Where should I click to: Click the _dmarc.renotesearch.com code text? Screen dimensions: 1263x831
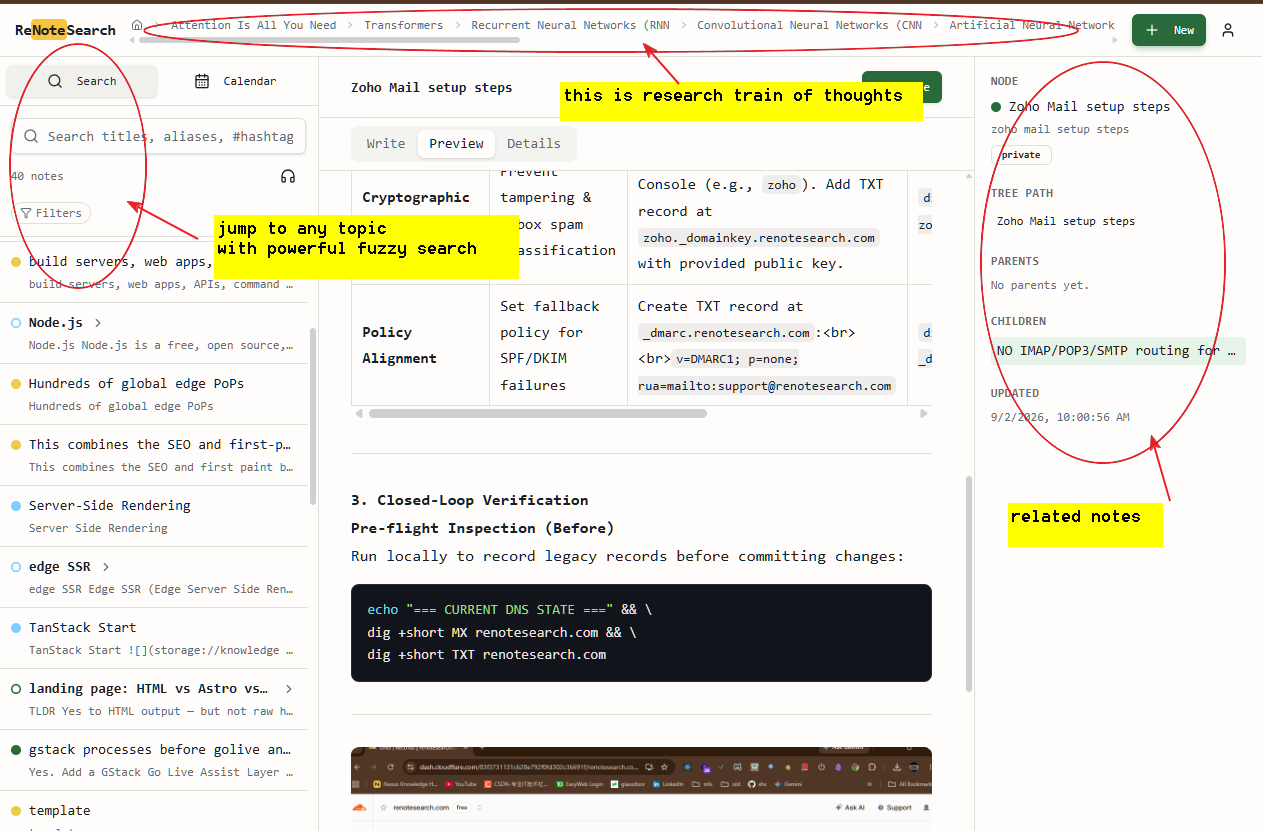(726, 333)
